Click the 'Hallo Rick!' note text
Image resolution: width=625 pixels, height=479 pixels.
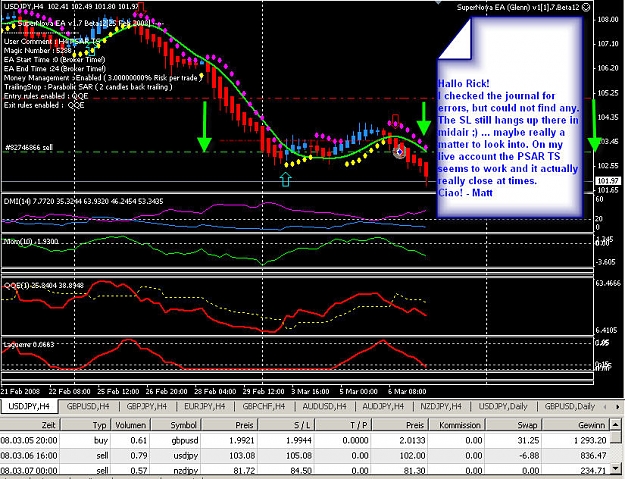tap(464, 84)
